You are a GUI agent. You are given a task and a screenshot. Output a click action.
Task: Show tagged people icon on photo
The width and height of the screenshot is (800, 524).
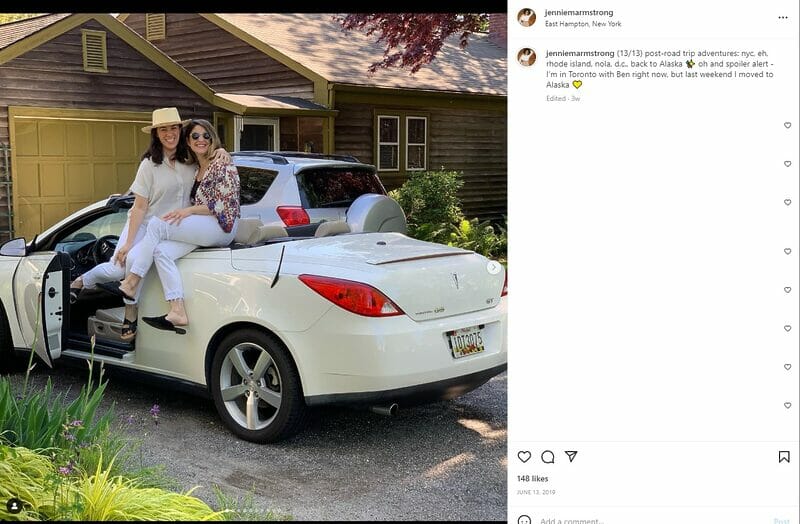(14, 506)
